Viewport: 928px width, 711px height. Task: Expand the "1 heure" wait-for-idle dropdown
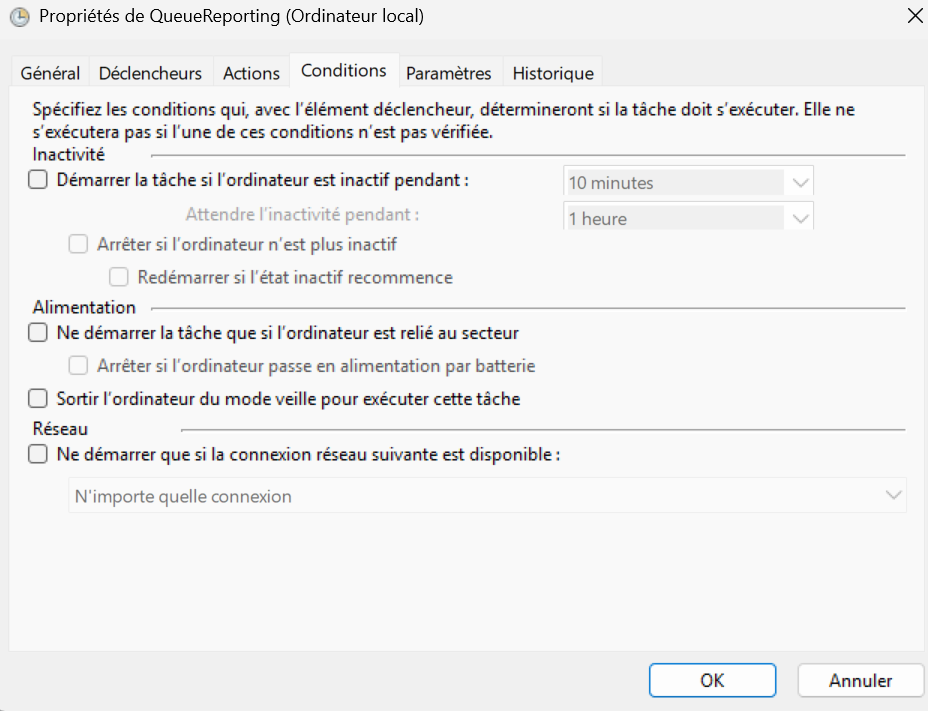(800, 216)
